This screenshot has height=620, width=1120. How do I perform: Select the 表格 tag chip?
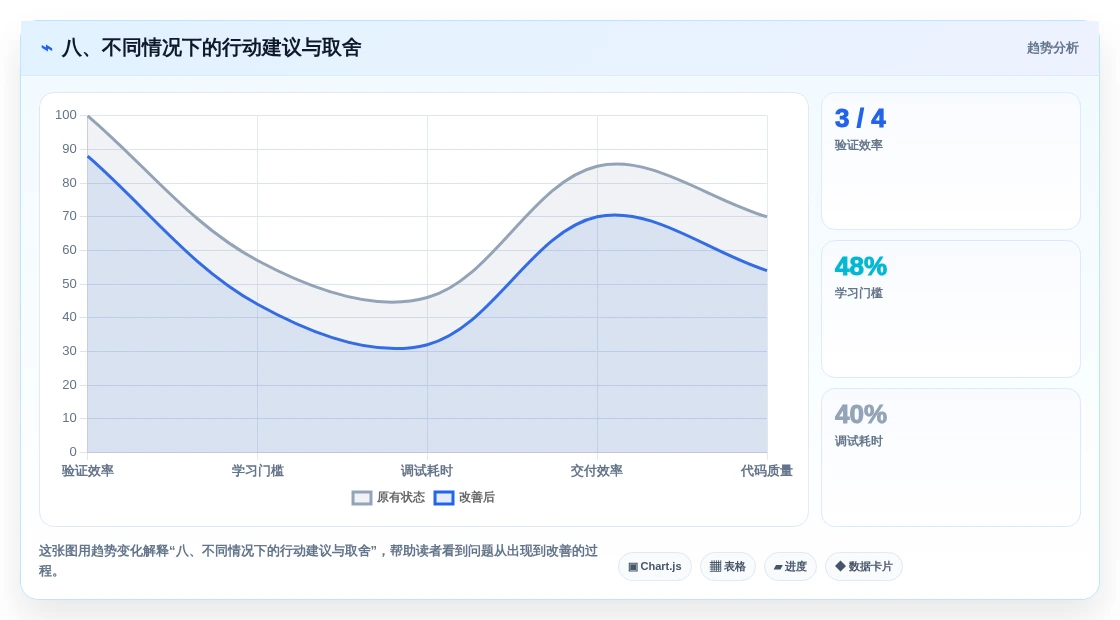(x=727, y=566)
